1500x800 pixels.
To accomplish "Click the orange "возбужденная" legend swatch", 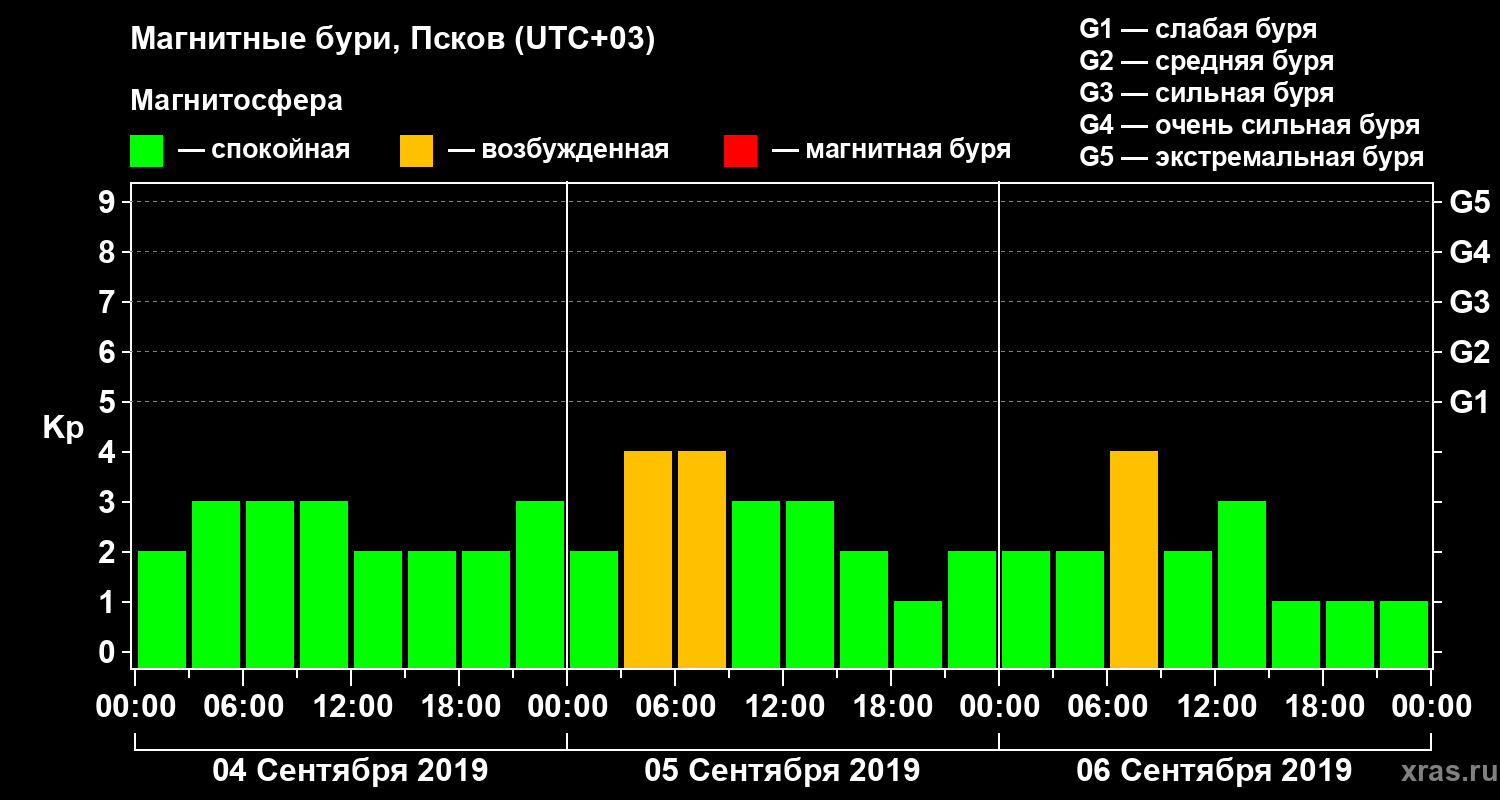I will [416, 151].
